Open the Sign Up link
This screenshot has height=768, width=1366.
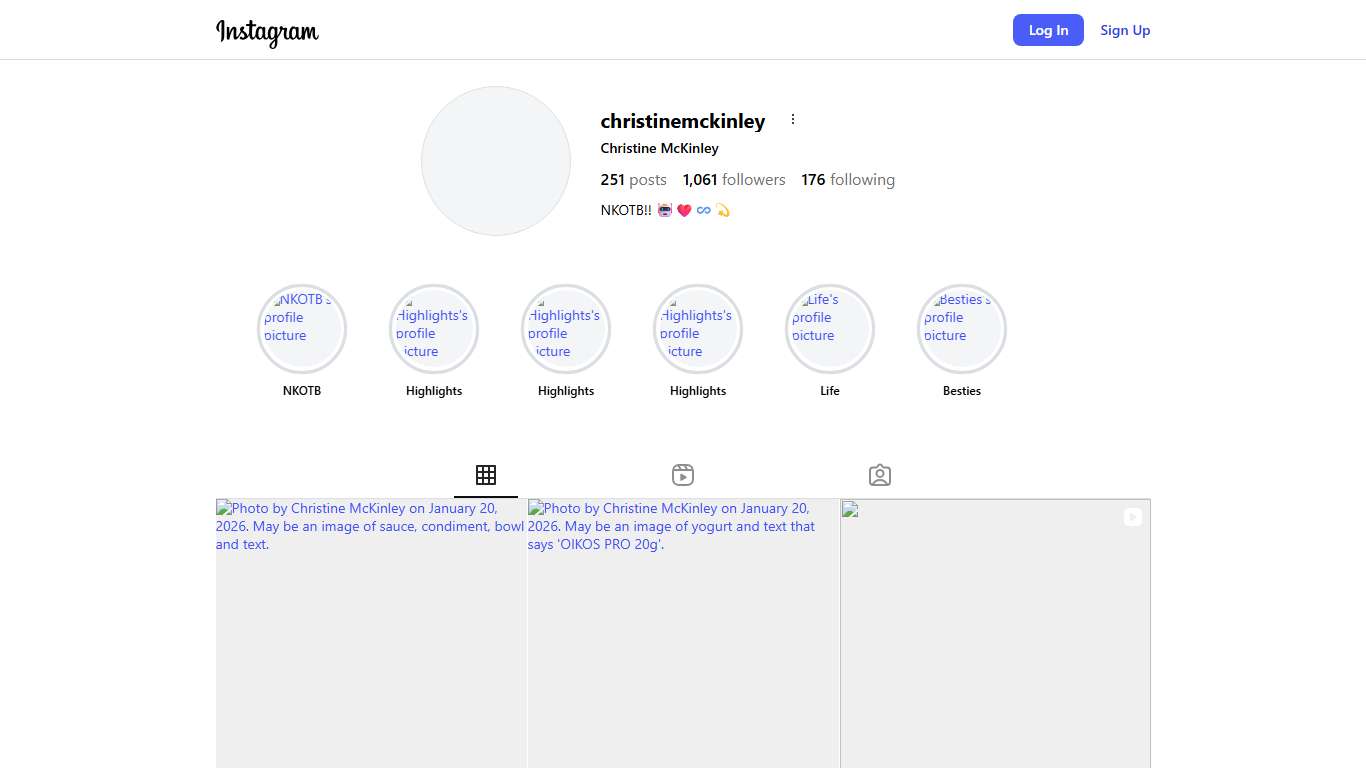click(x=1125, y=30)
